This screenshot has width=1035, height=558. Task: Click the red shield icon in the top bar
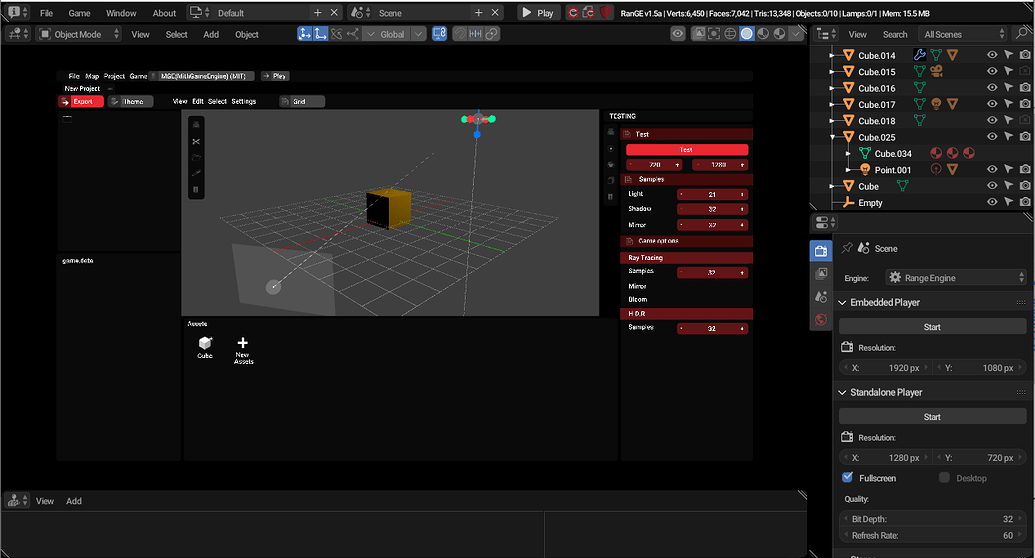(x=606, y=13)
